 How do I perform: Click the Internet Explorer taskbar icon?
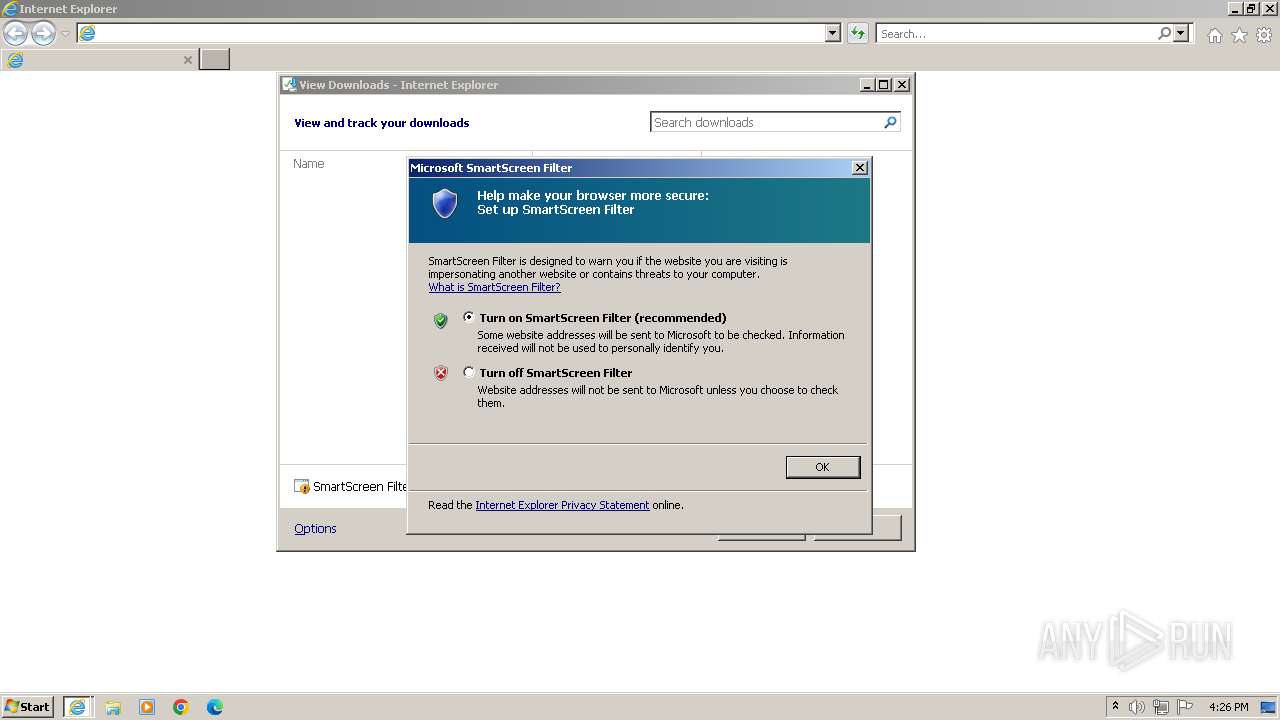point(77,707)
